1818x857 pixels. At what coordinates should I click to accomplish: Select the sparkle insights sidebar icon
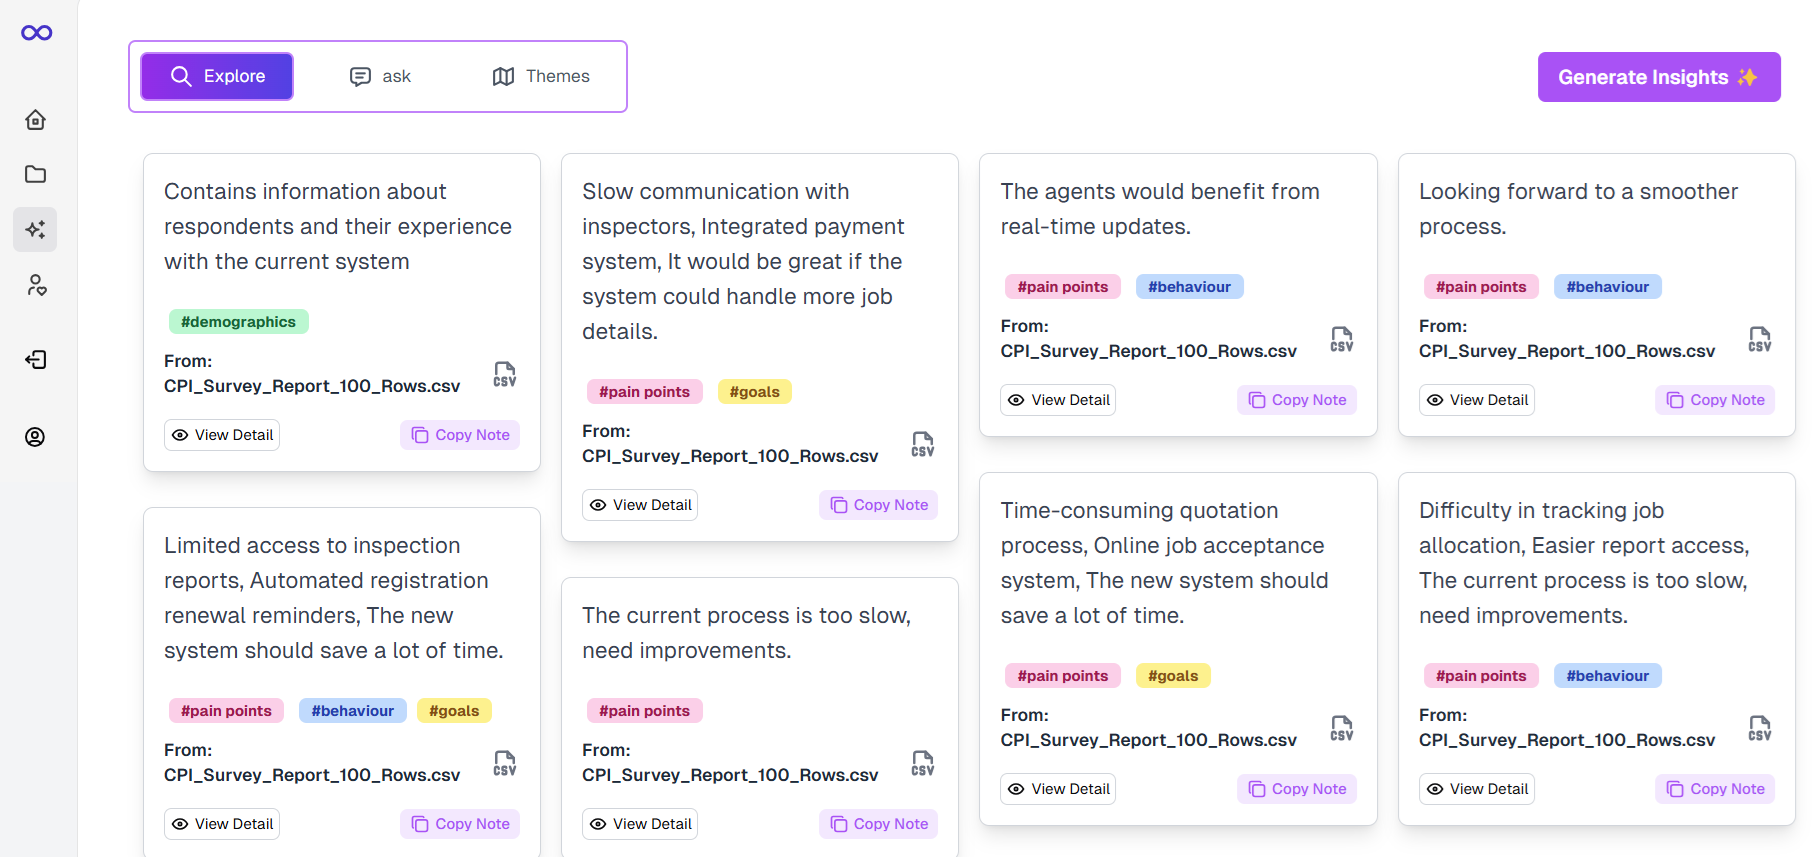36,230
